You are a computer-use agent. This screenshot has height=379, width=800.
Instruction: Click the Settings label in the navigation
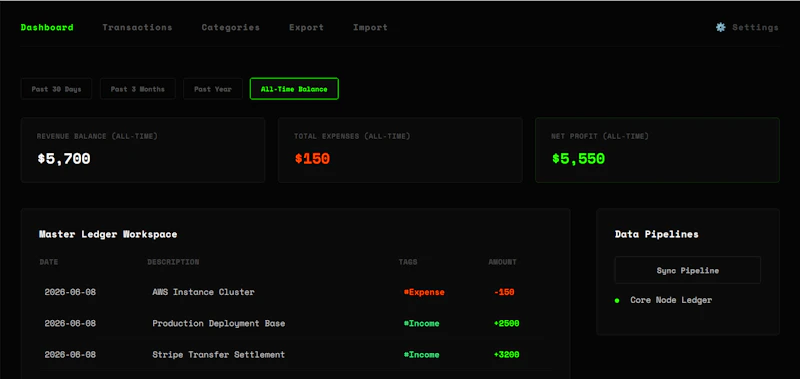tap(756, 28)
